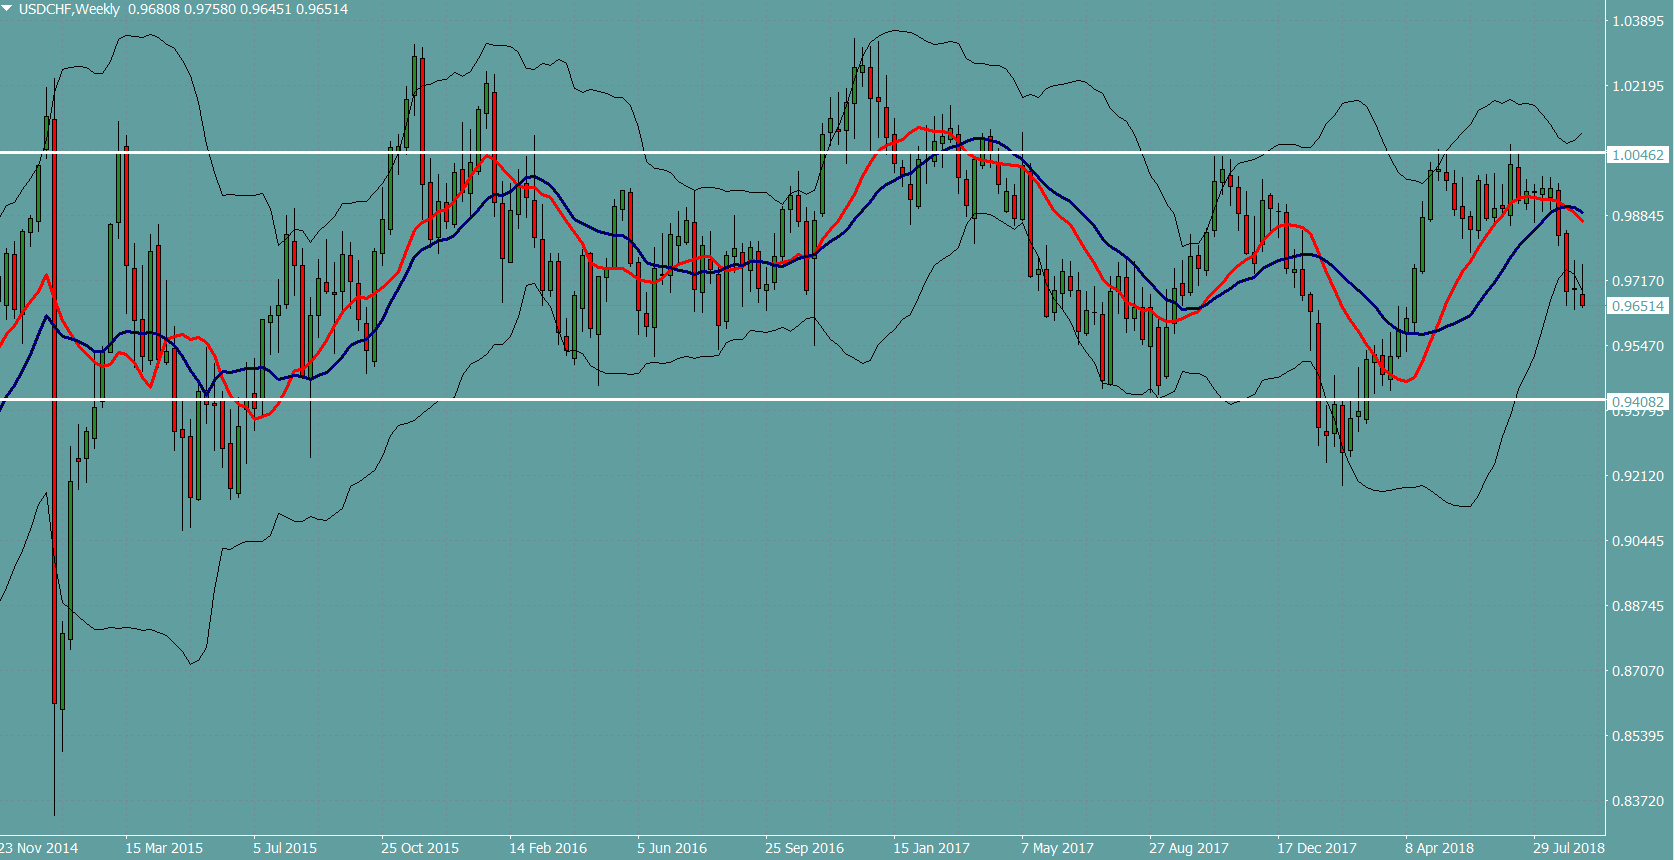Click the current price tag 0.96514

tap(1638, 306)
